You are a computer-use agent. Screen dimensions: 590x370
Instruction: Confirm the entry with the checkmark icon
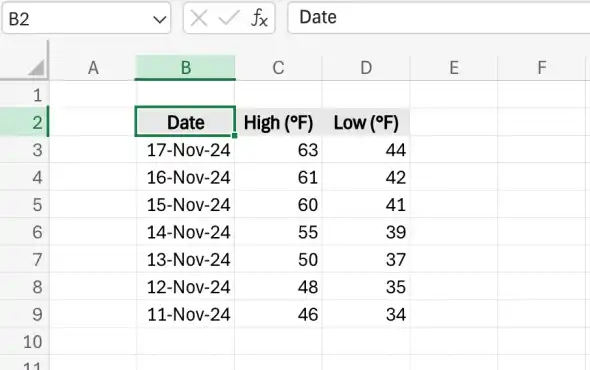[x=229, y=18]
